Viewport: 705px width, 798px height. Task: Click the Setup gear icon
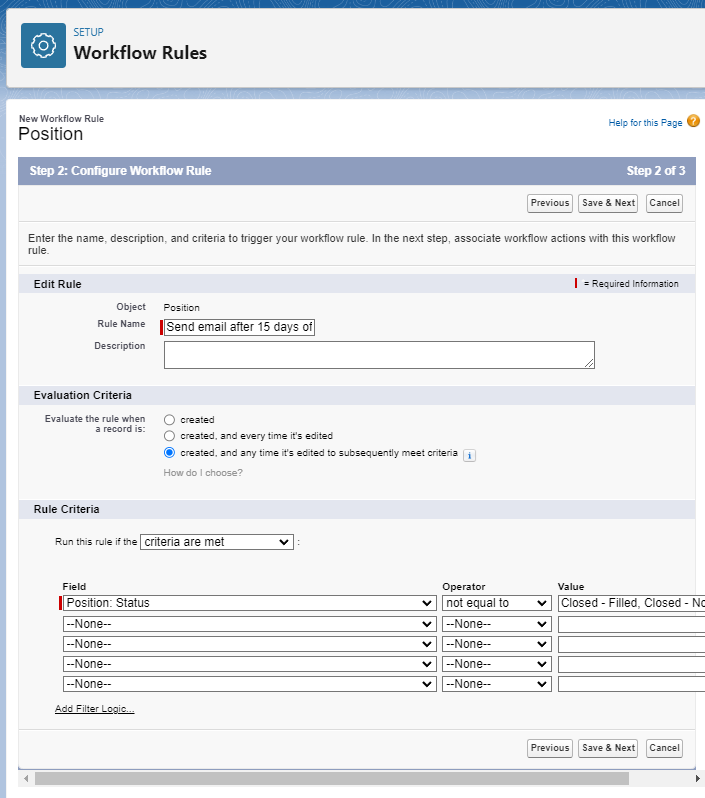pyautogui.click(x=43, y=45)
